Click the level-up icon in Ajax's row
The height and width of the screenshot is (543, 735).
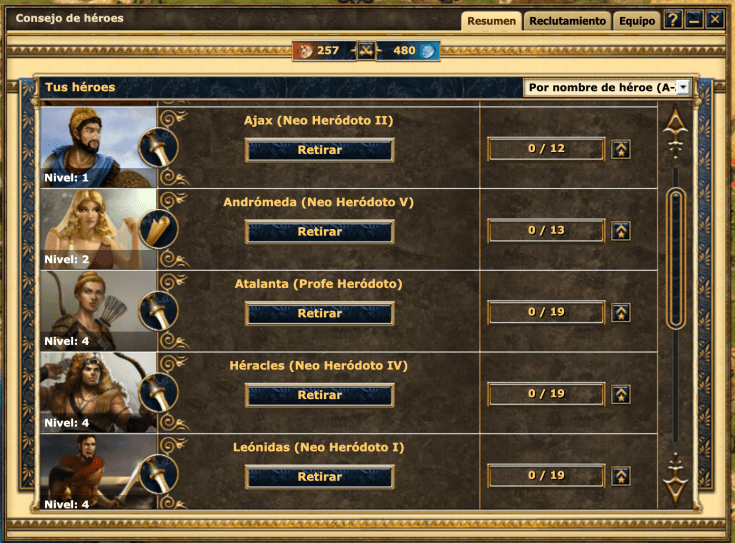tap(621, 150)
